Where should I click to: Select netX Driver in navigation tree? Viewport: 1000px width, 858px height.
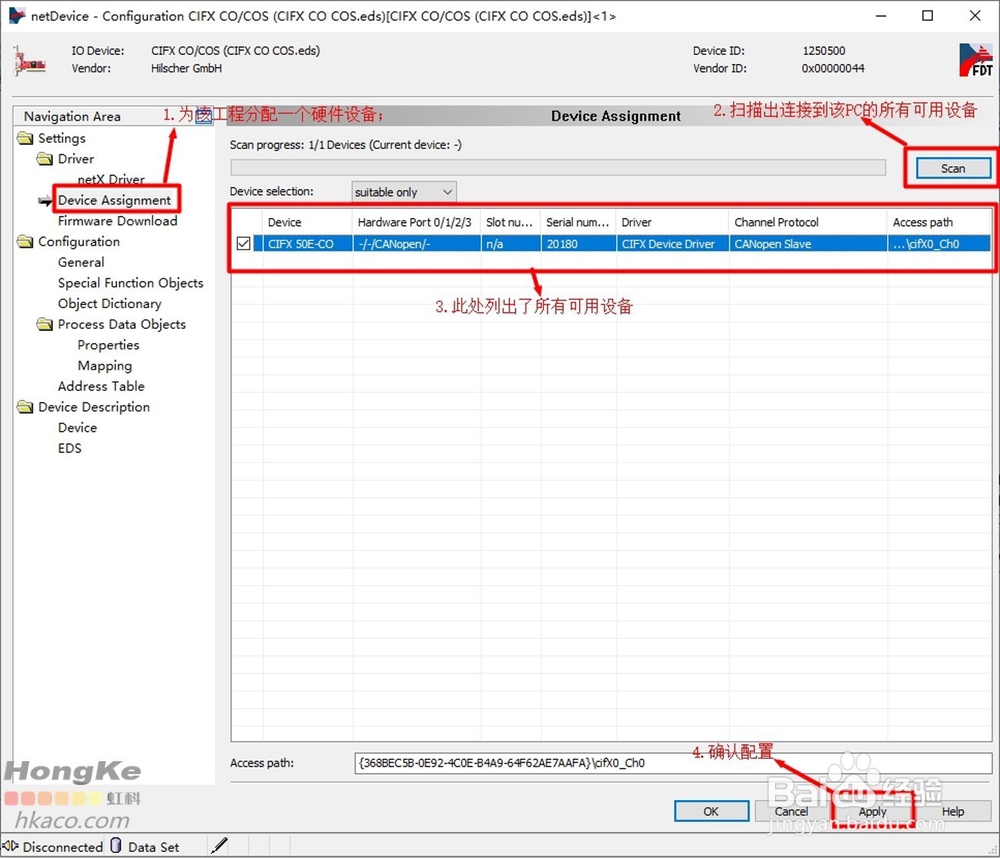click(x=111, y=179)
